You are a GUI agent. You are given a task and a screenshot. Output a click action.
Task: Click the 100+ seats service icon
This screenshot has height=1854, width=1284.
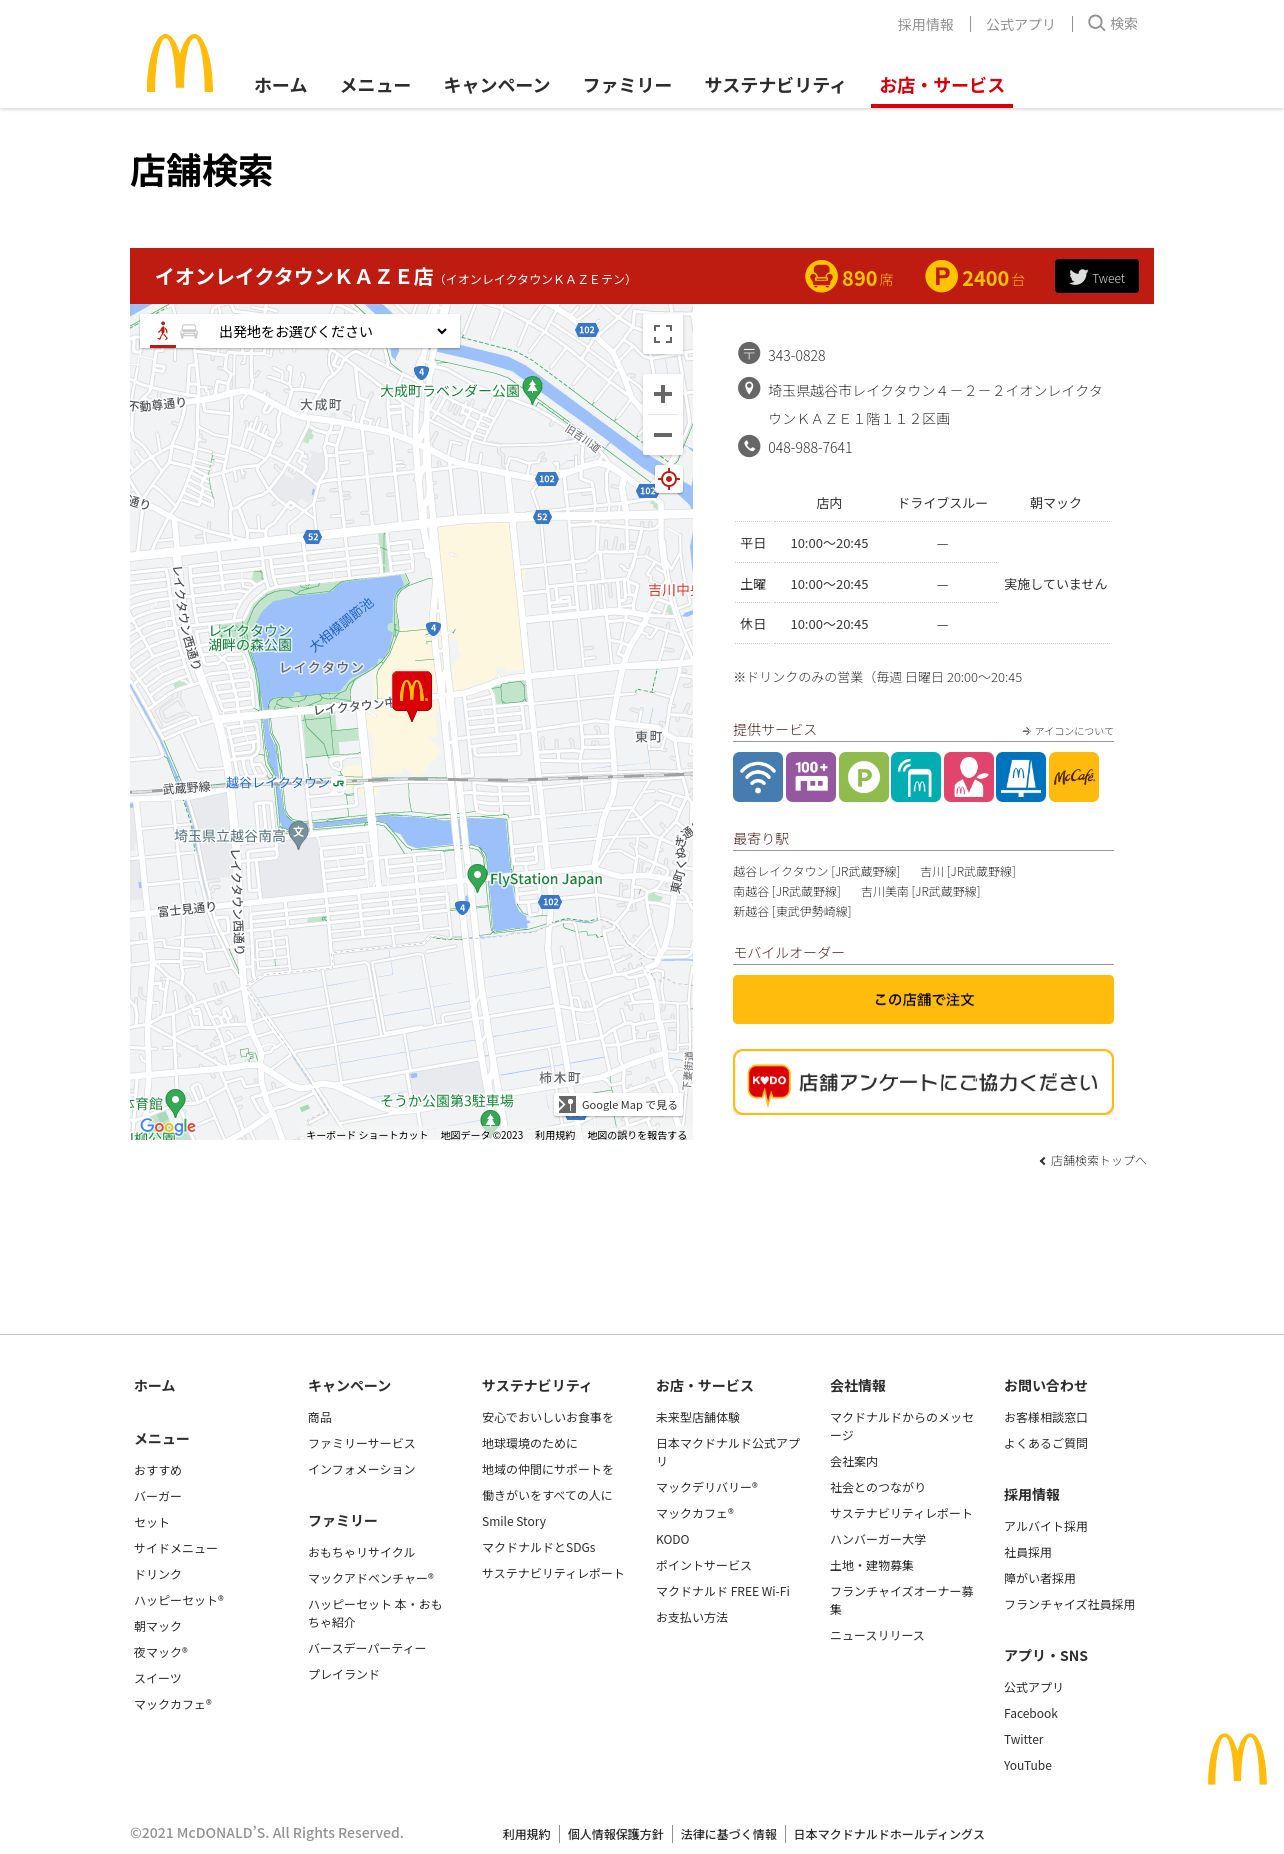pyautogui.click(x=811, y=777)
